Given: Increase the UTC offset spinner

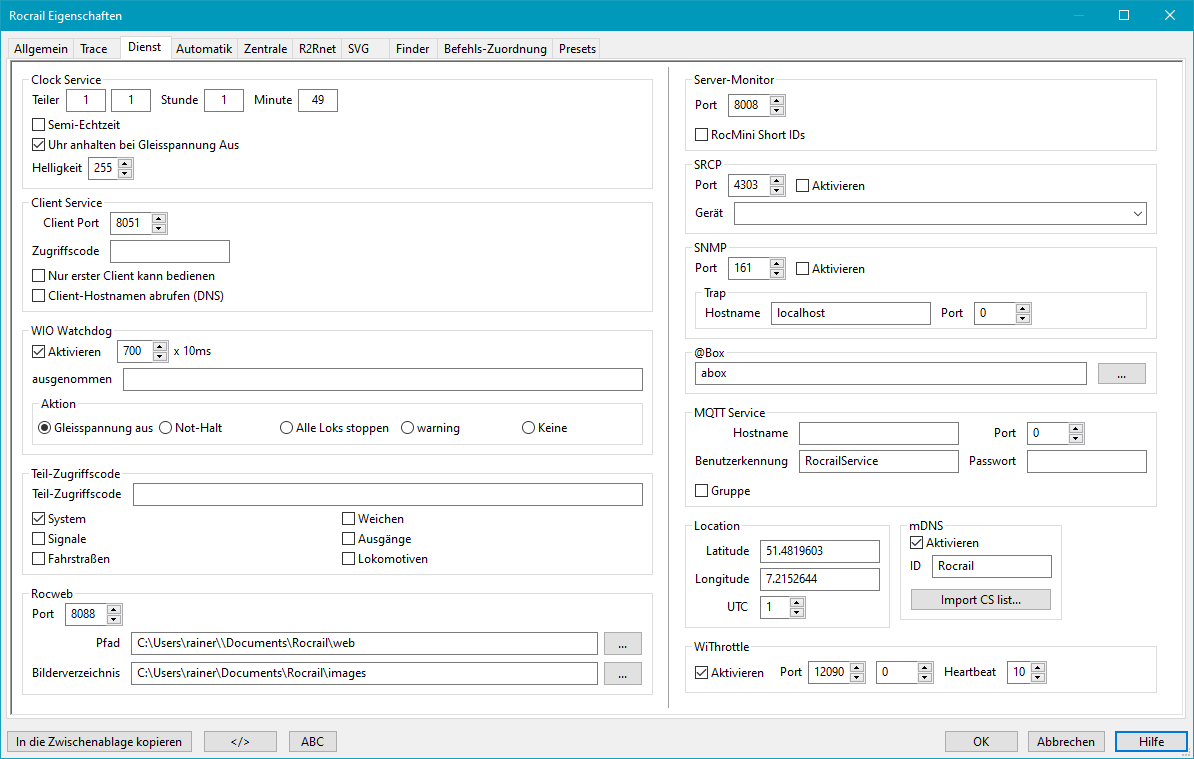Looking at the screenshot, I should (796, 603).
